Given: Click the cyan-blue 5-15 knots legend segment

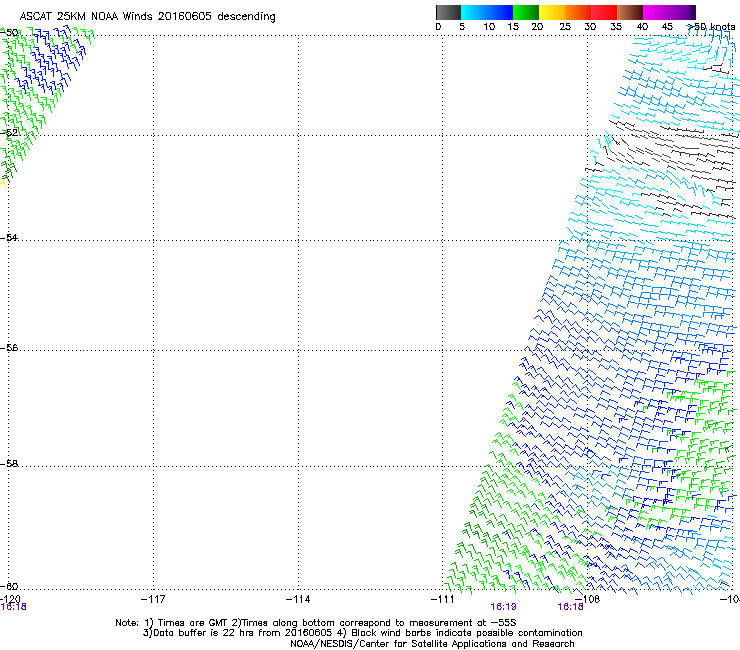Looking at the screenshot, I should [487, 12].
